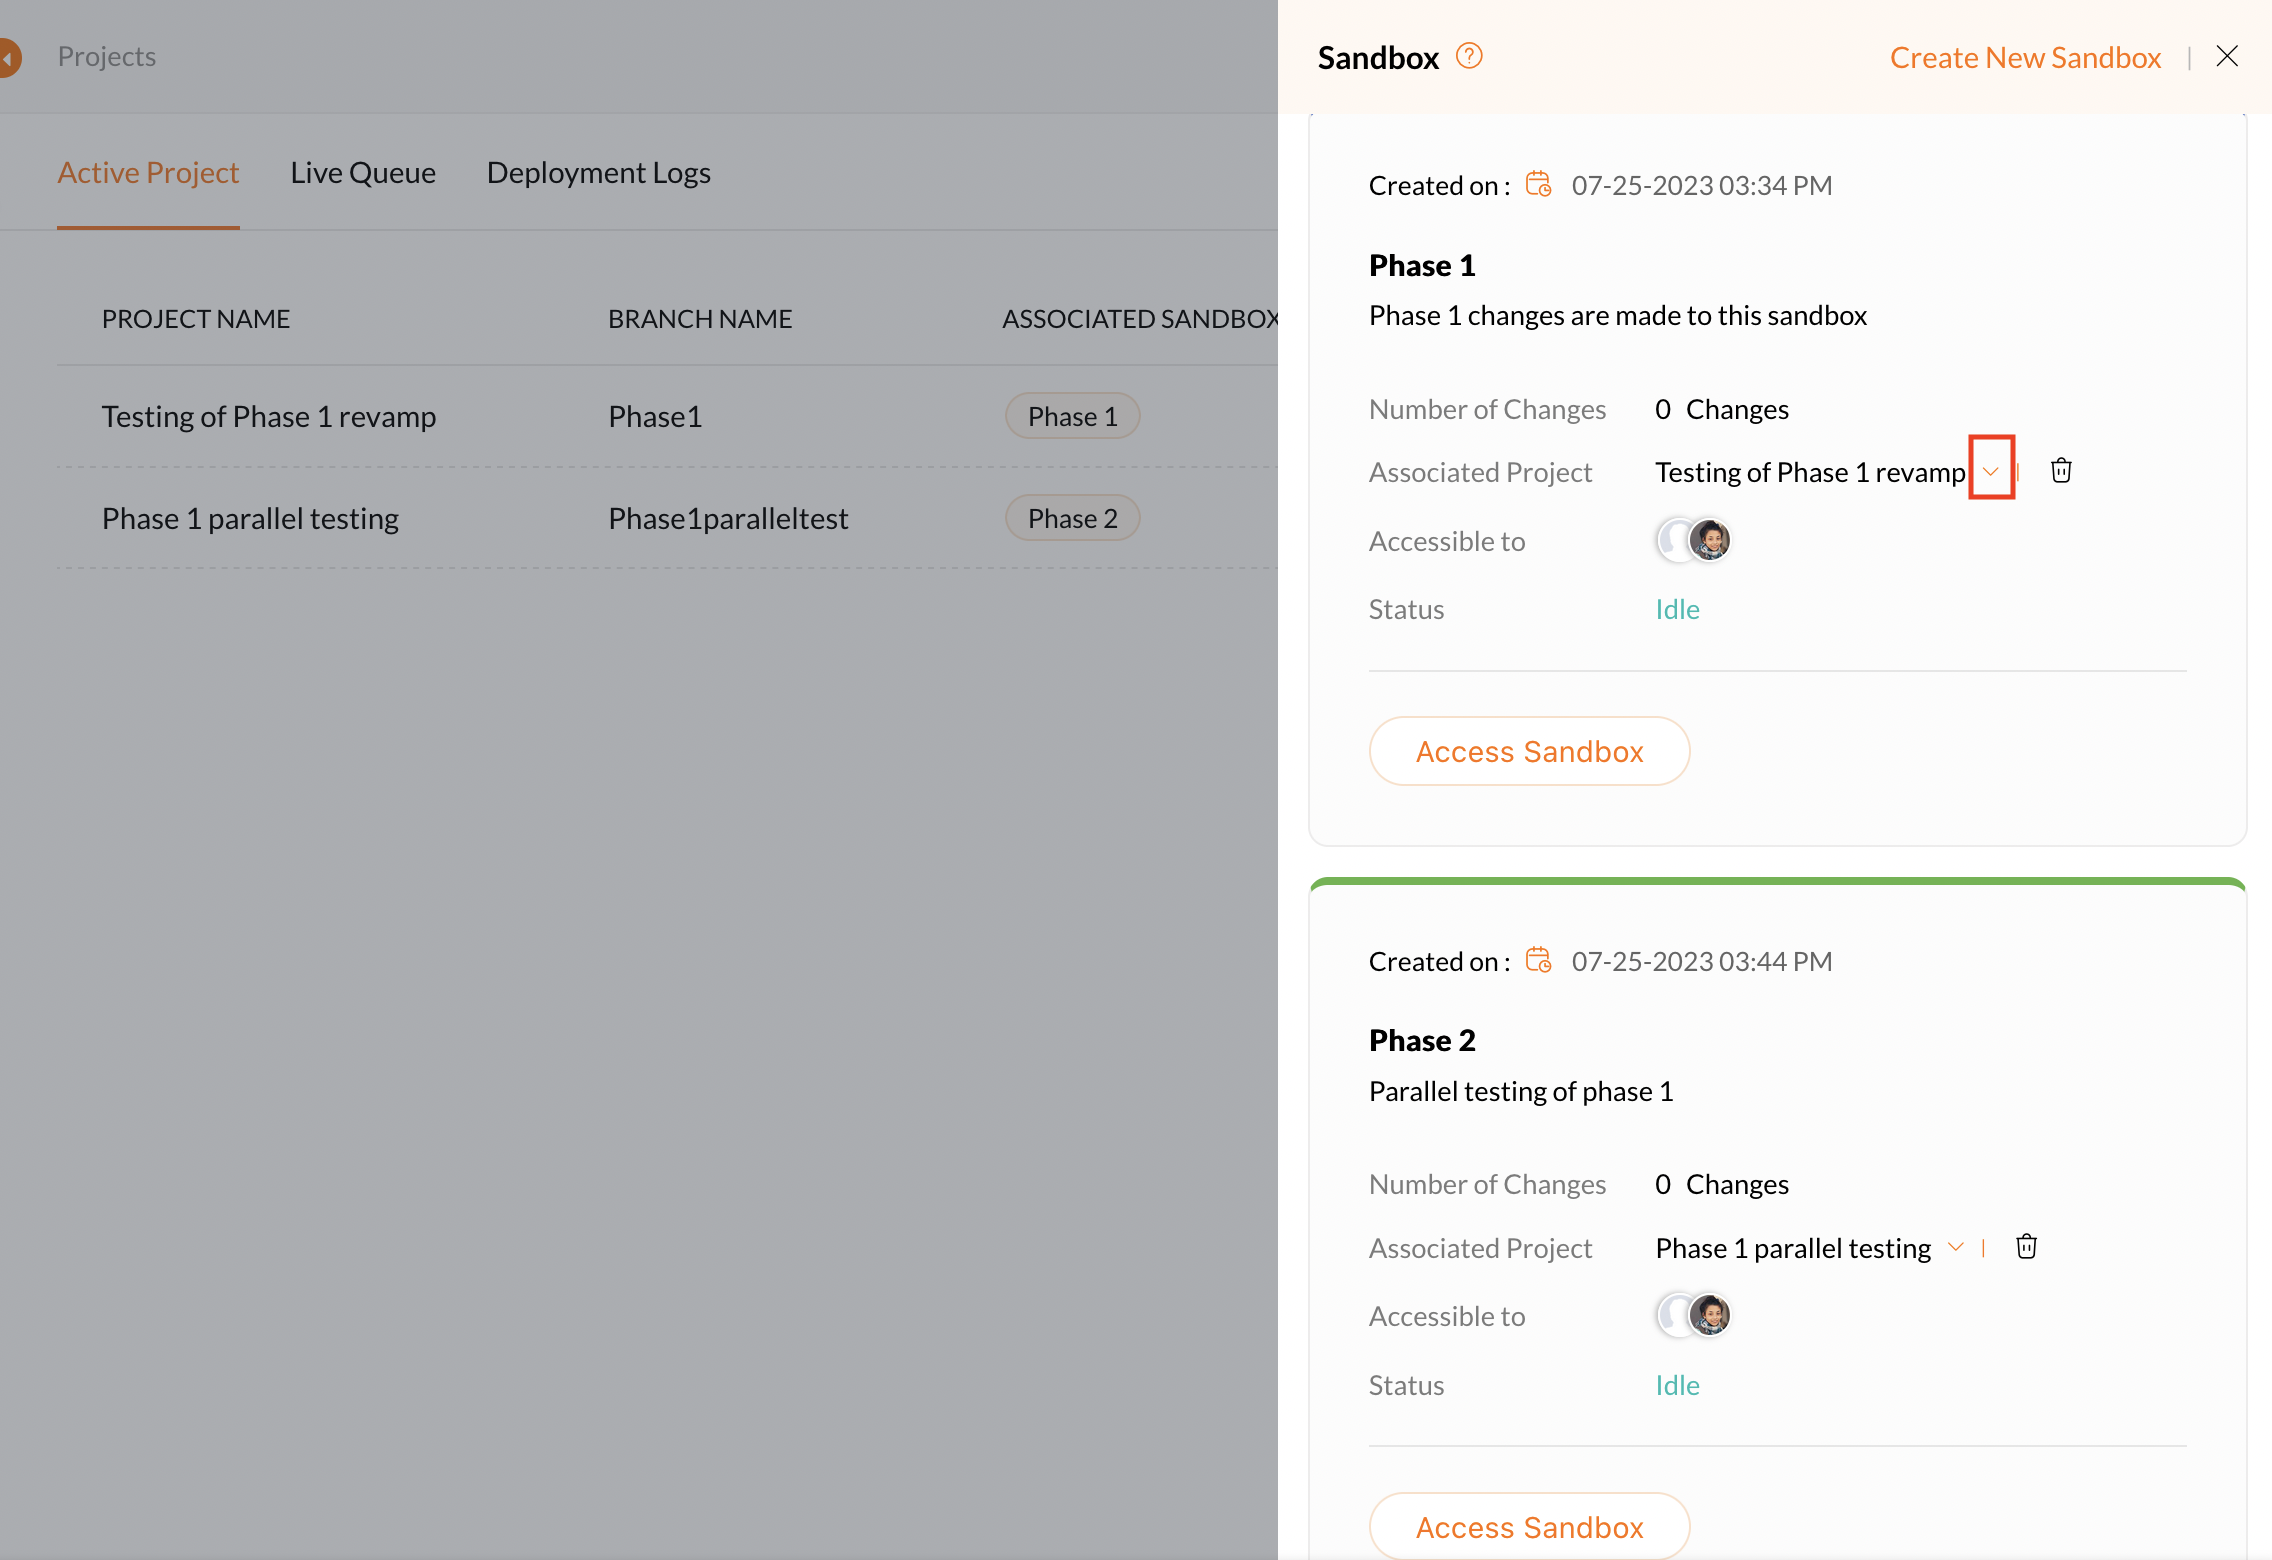The width and height of the screenshot is (2272, 1560).
Task: Open the Deployment Logs tab
Action: pos(598,172)
